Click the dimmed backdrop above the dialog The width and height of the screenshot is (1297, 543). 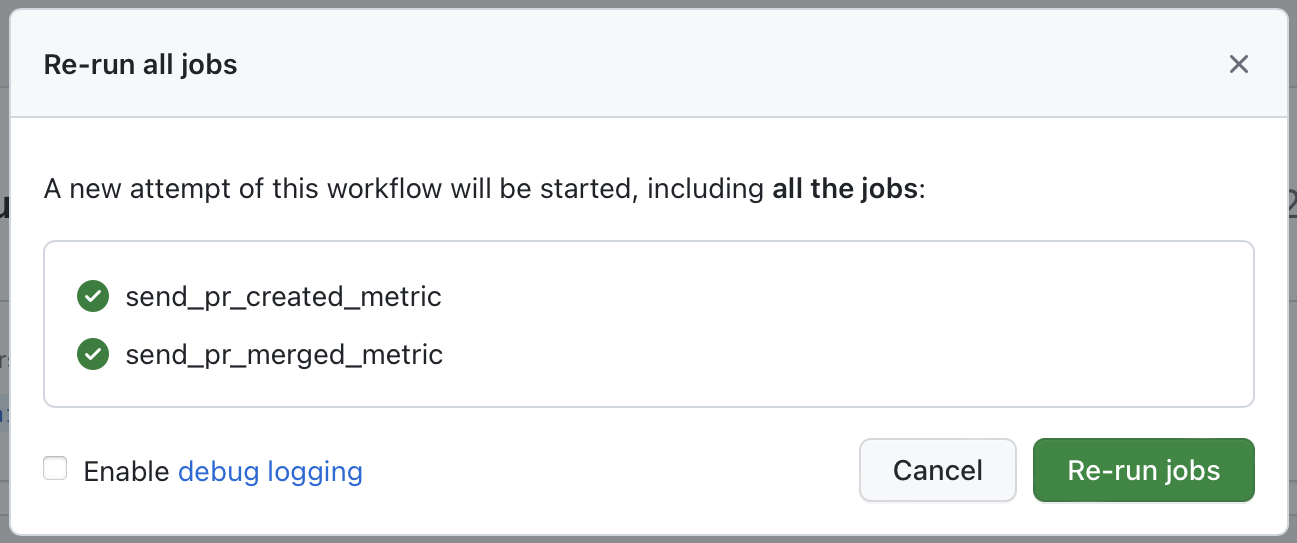point(648,3)
